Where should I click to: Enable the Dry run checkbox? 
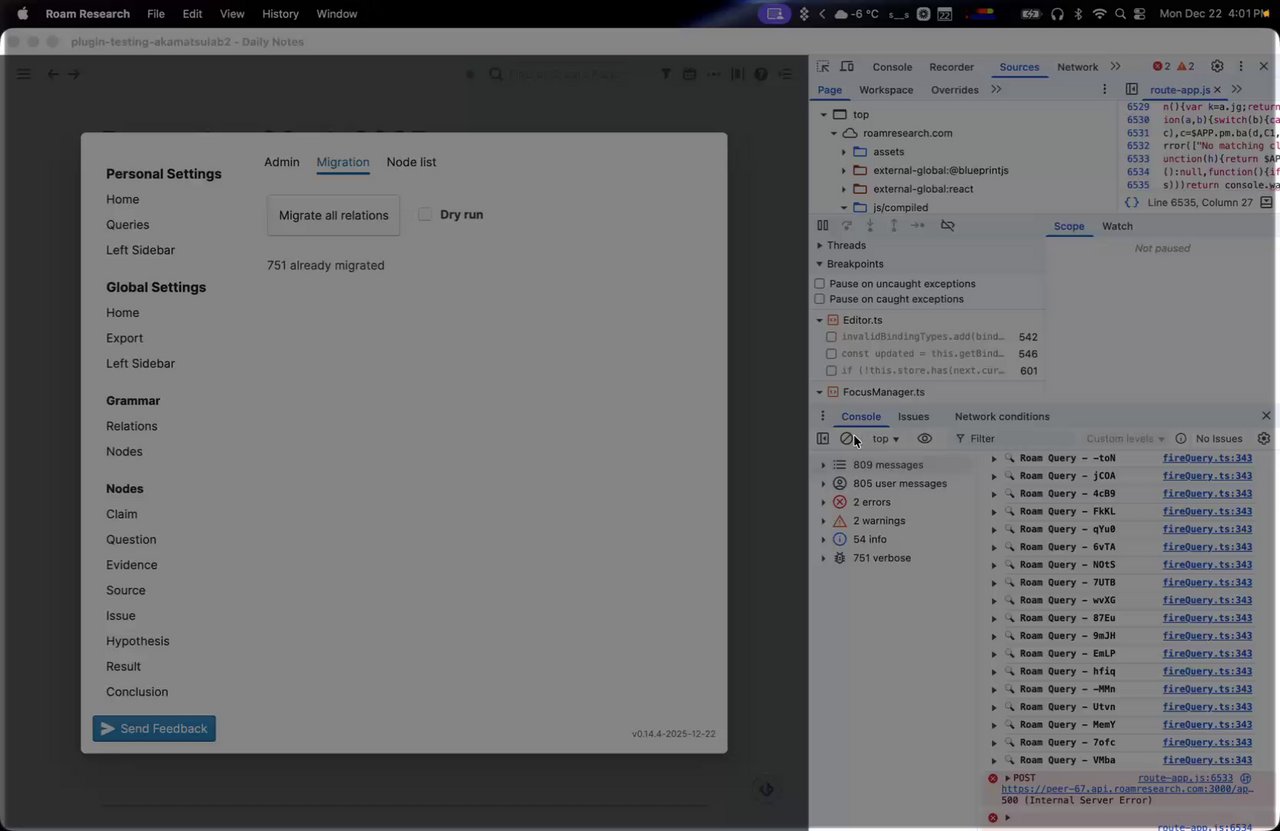pyautogui.click(x=425, y=214)
